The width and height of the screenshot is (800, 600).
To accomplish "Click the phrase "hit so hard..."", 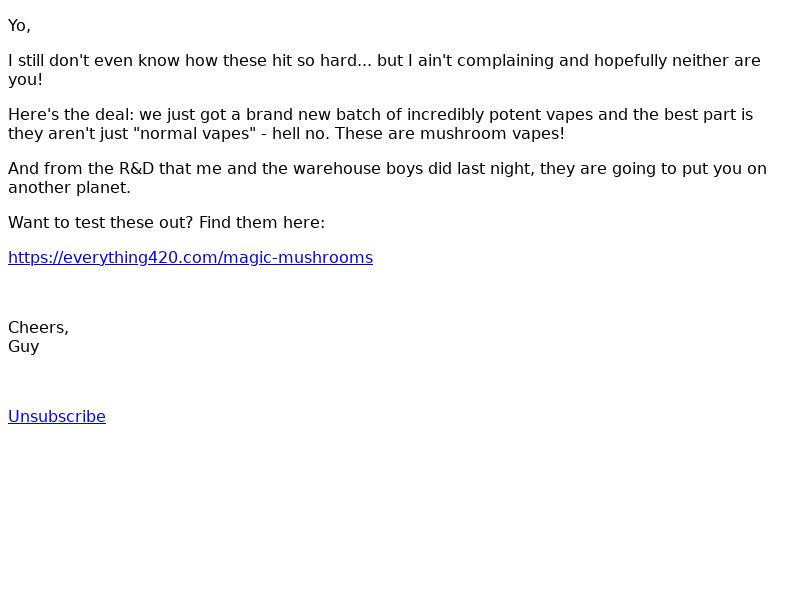I will [320, 61].
